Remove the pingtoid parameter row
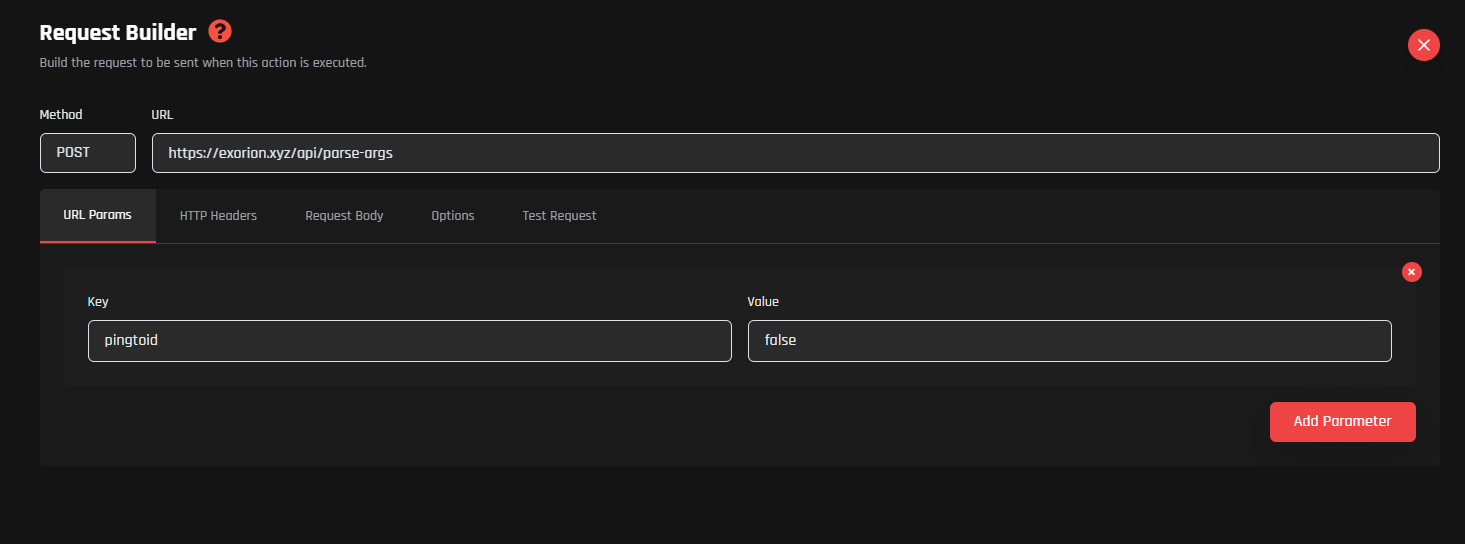This screenshot has width=1465, height=544. pos(1411,272)
